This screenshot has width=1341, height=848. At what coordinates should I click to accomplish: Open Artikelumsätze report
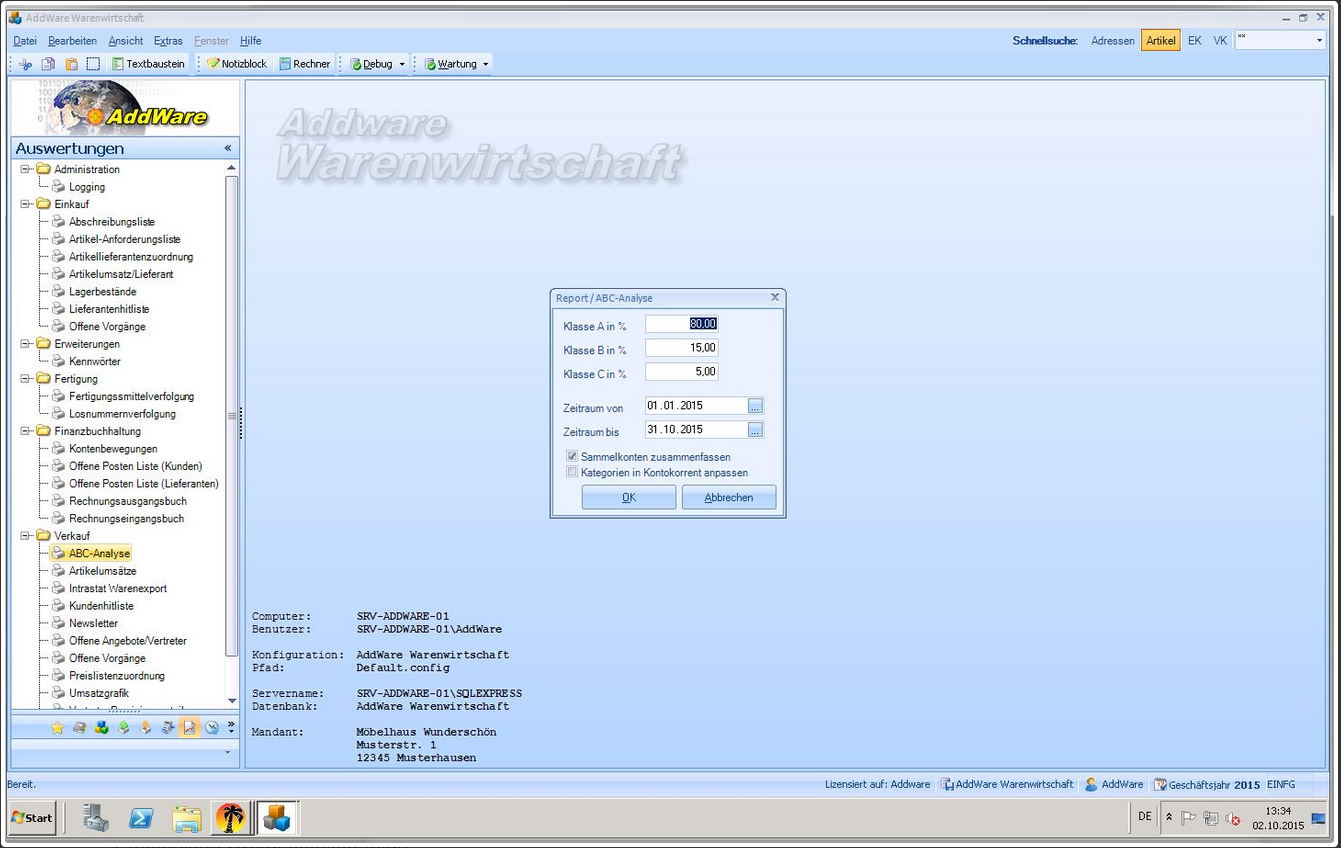coord(102,571)
